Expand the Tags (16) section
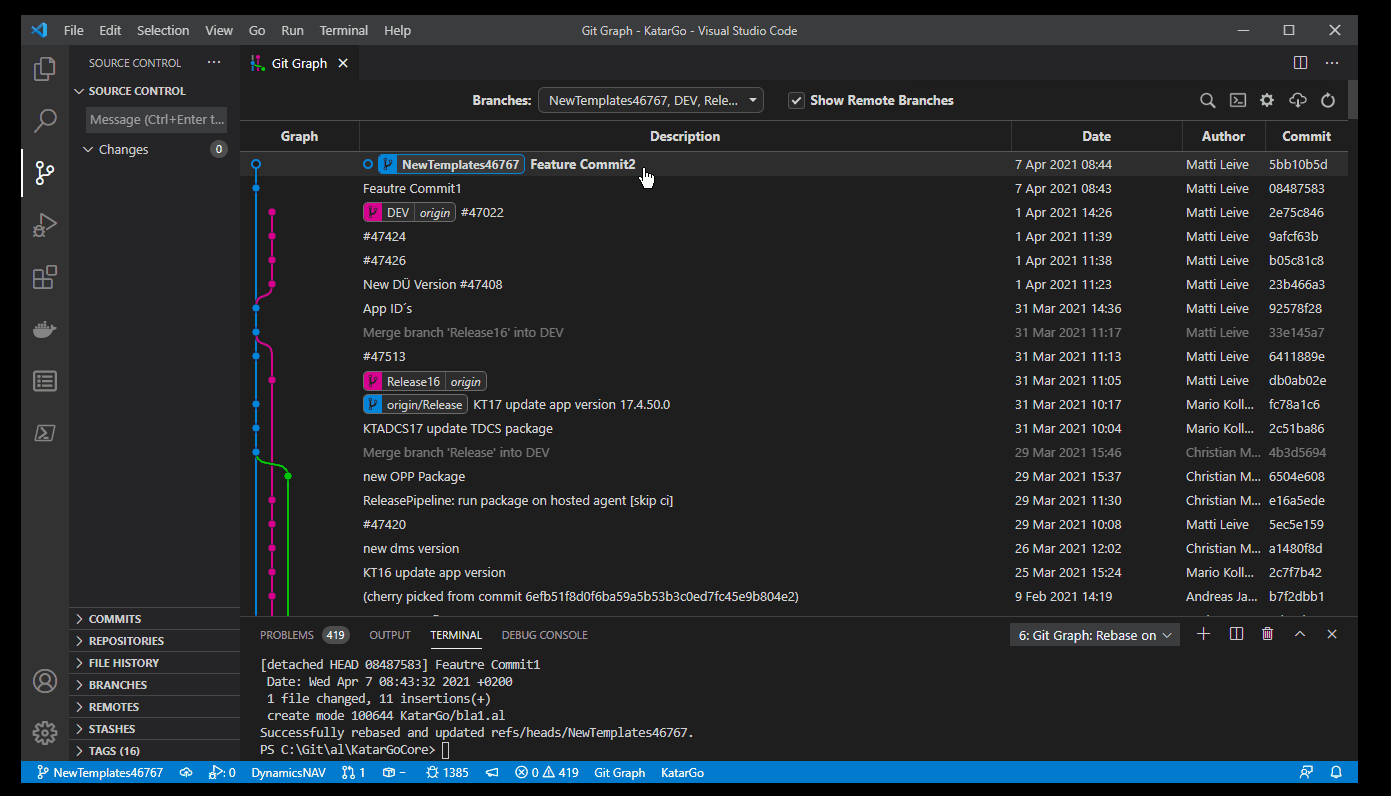 [x=155, y=751]
